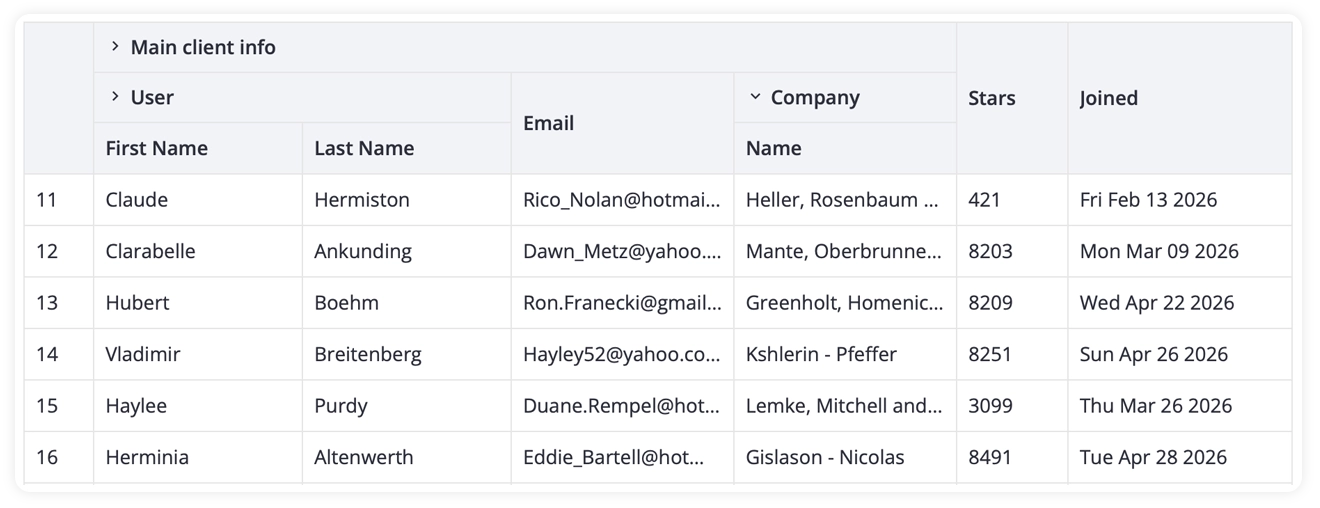
Task: Click the email cell starting with Ron.Franecki
Action: tap(621, 303)
